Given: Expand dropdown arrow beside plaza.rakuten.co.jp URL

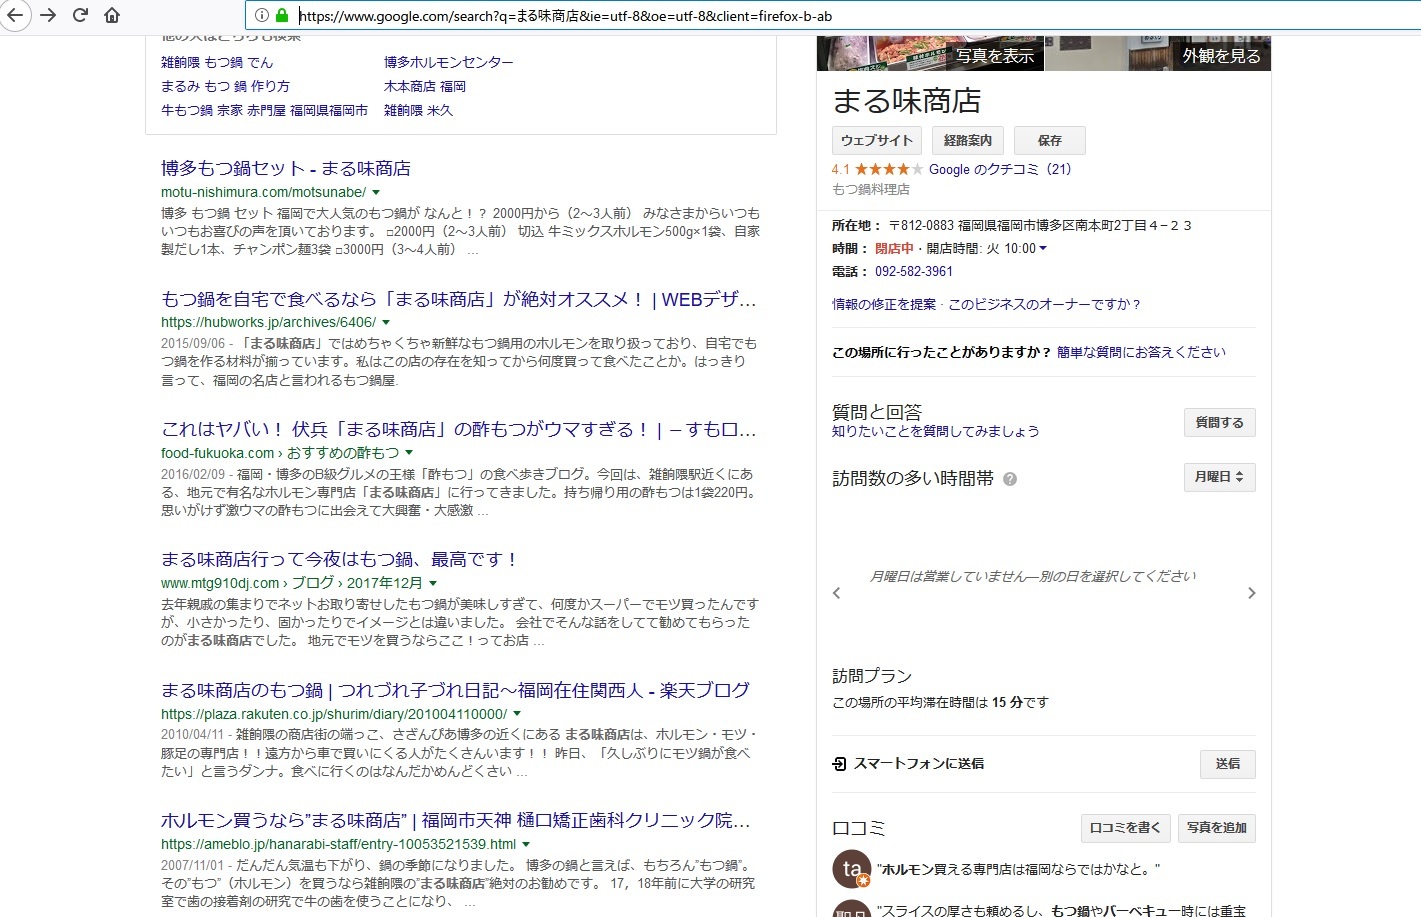Looking at the screenshot, I should pyautogui.click(x=517, y=714).
